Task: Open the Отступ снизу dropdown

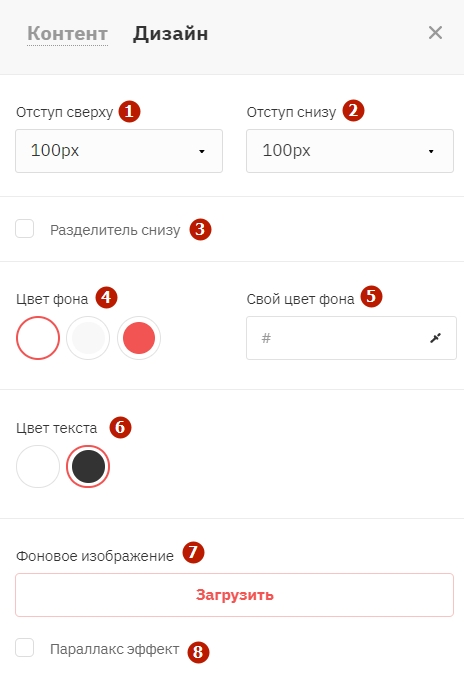Action: click(x=350, y=151)
